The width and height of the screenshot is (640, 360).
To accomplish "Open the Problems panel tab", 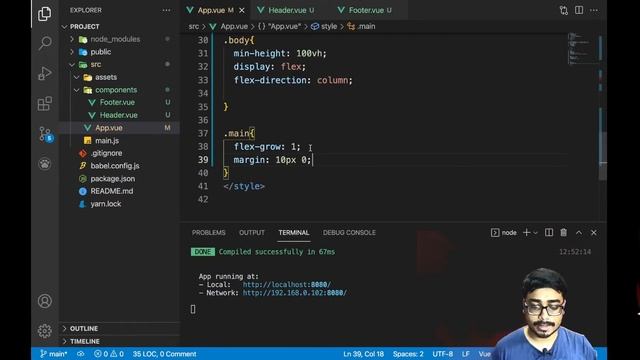I will click(209, 232).
